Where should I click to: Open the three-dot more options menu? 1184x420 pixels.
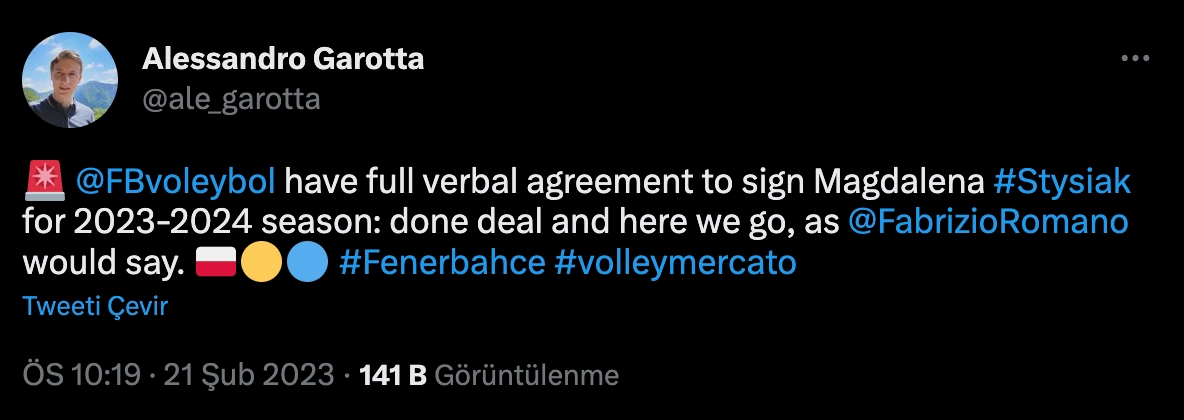coord(1135,60)
